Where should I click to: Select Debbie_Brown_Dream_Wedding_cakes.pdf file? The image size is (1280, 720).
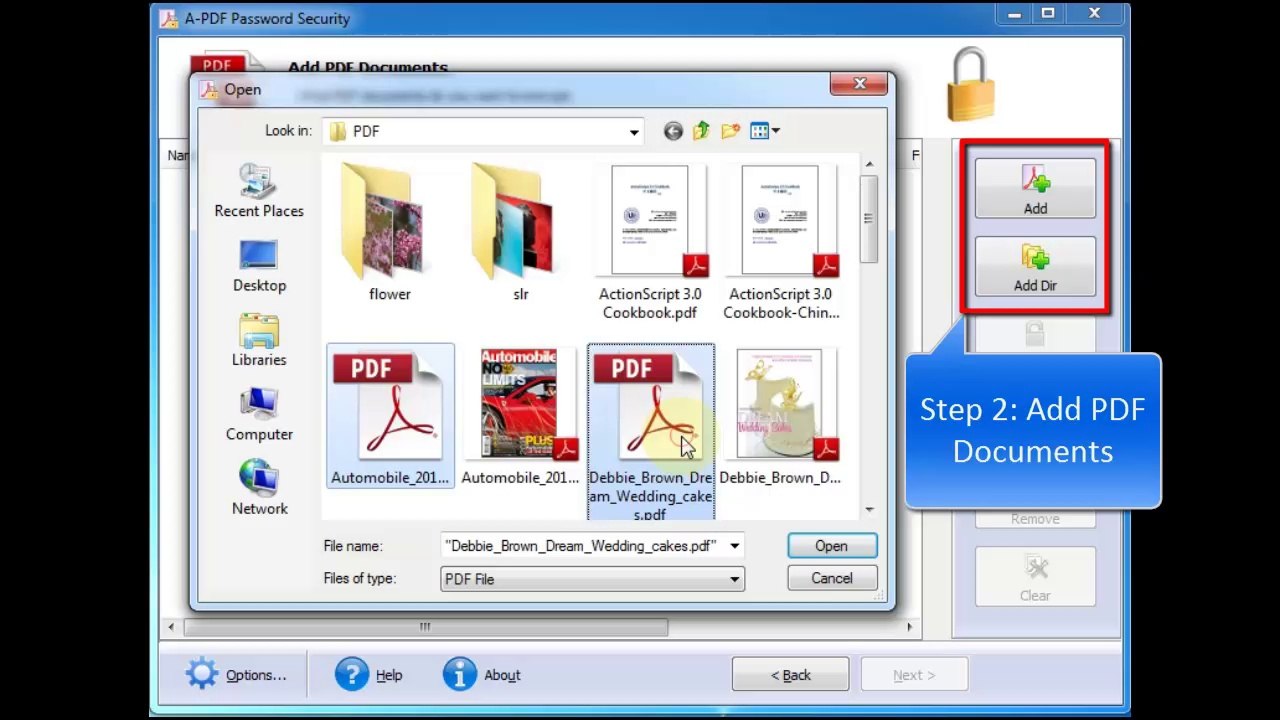pyautogui.click(x=651, y=432)
